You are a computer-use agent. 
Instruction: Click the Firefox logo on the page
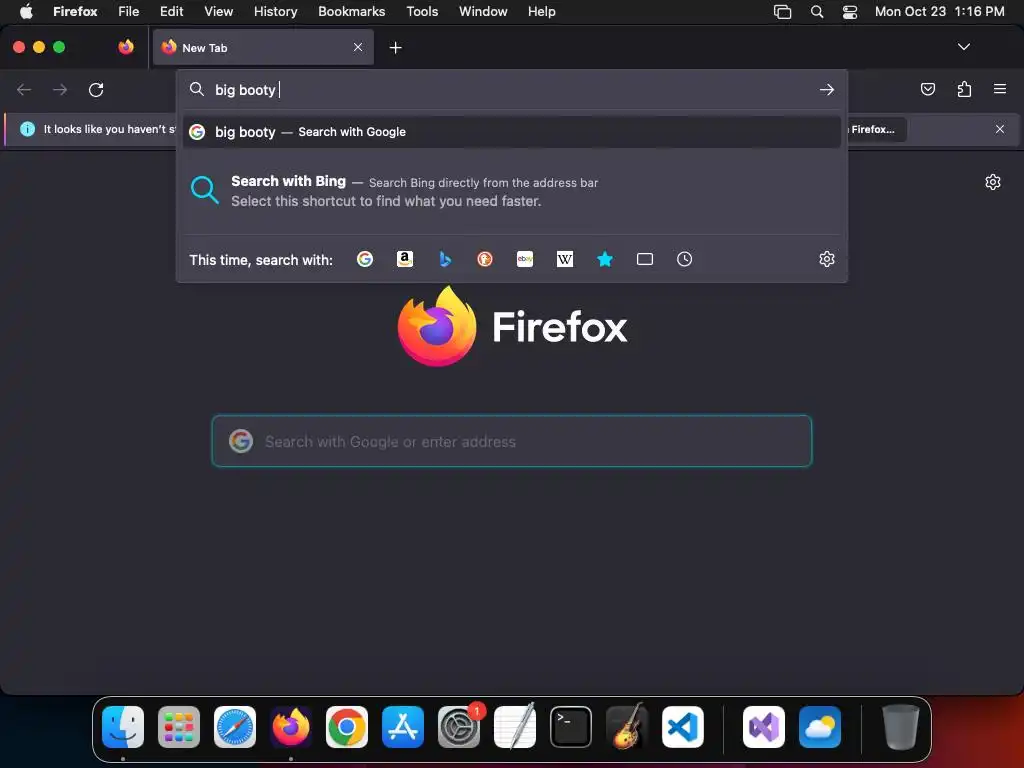(437, 326)
